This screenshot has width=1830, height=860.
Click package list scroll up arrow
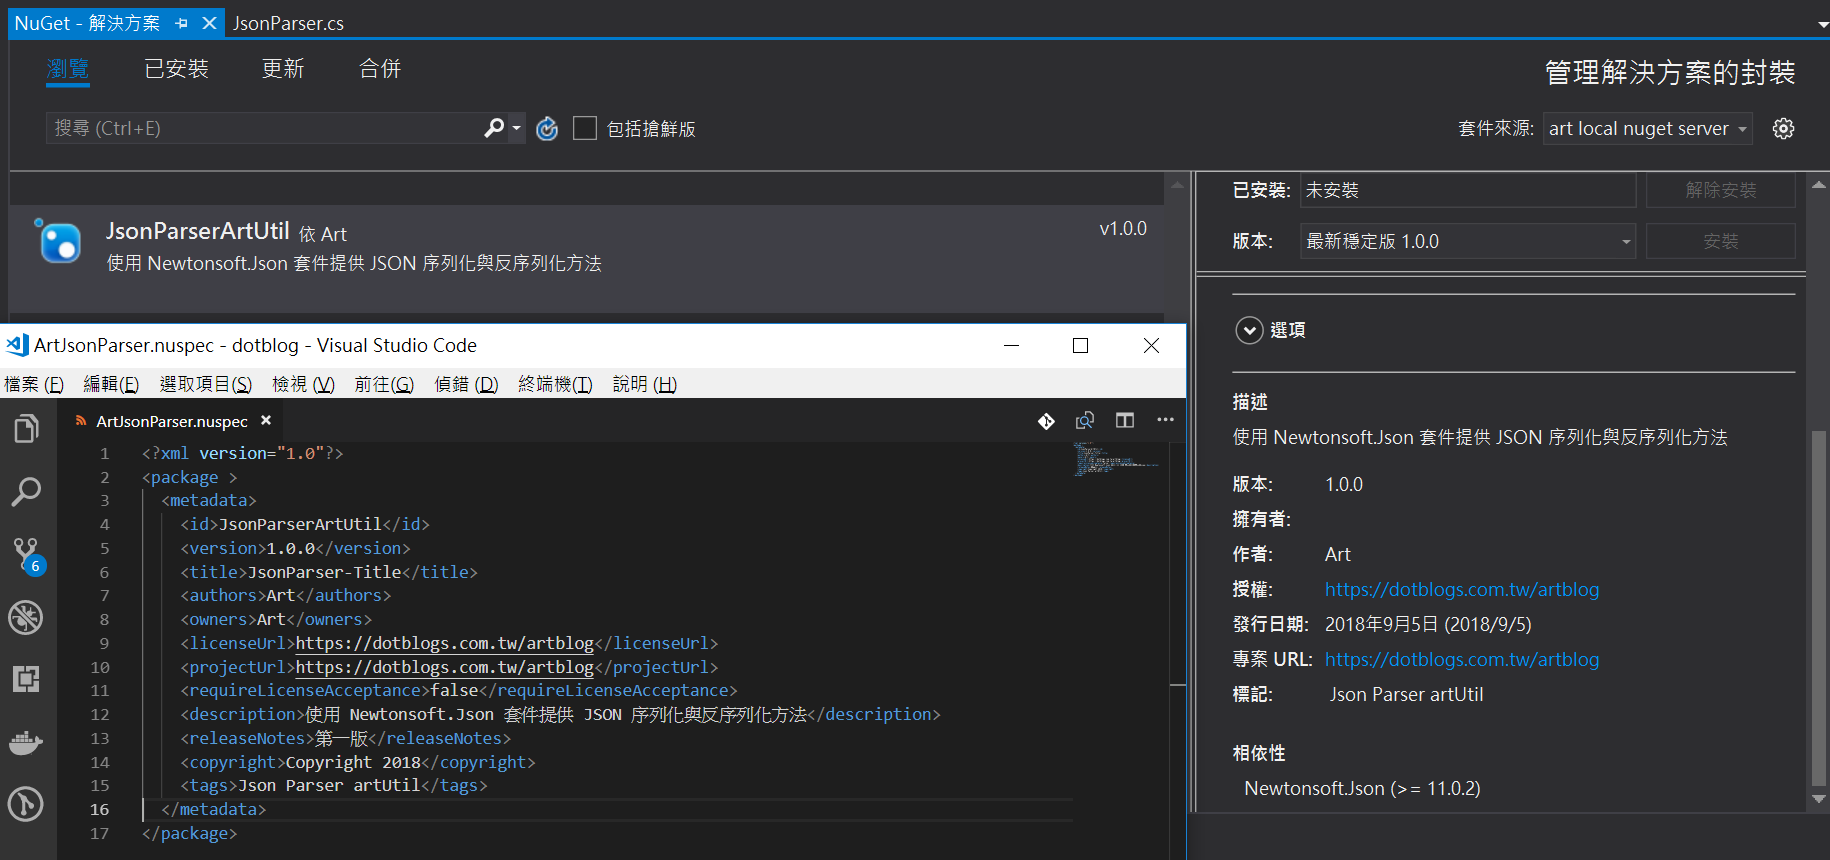(x=1177, y=185)
